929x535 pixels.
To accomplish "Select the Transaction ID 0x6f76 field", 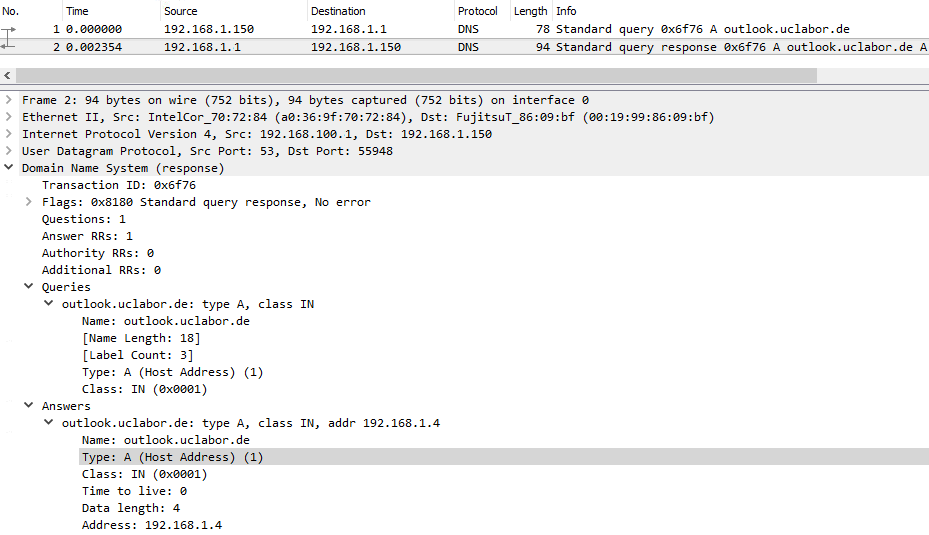I will point(118,185).
